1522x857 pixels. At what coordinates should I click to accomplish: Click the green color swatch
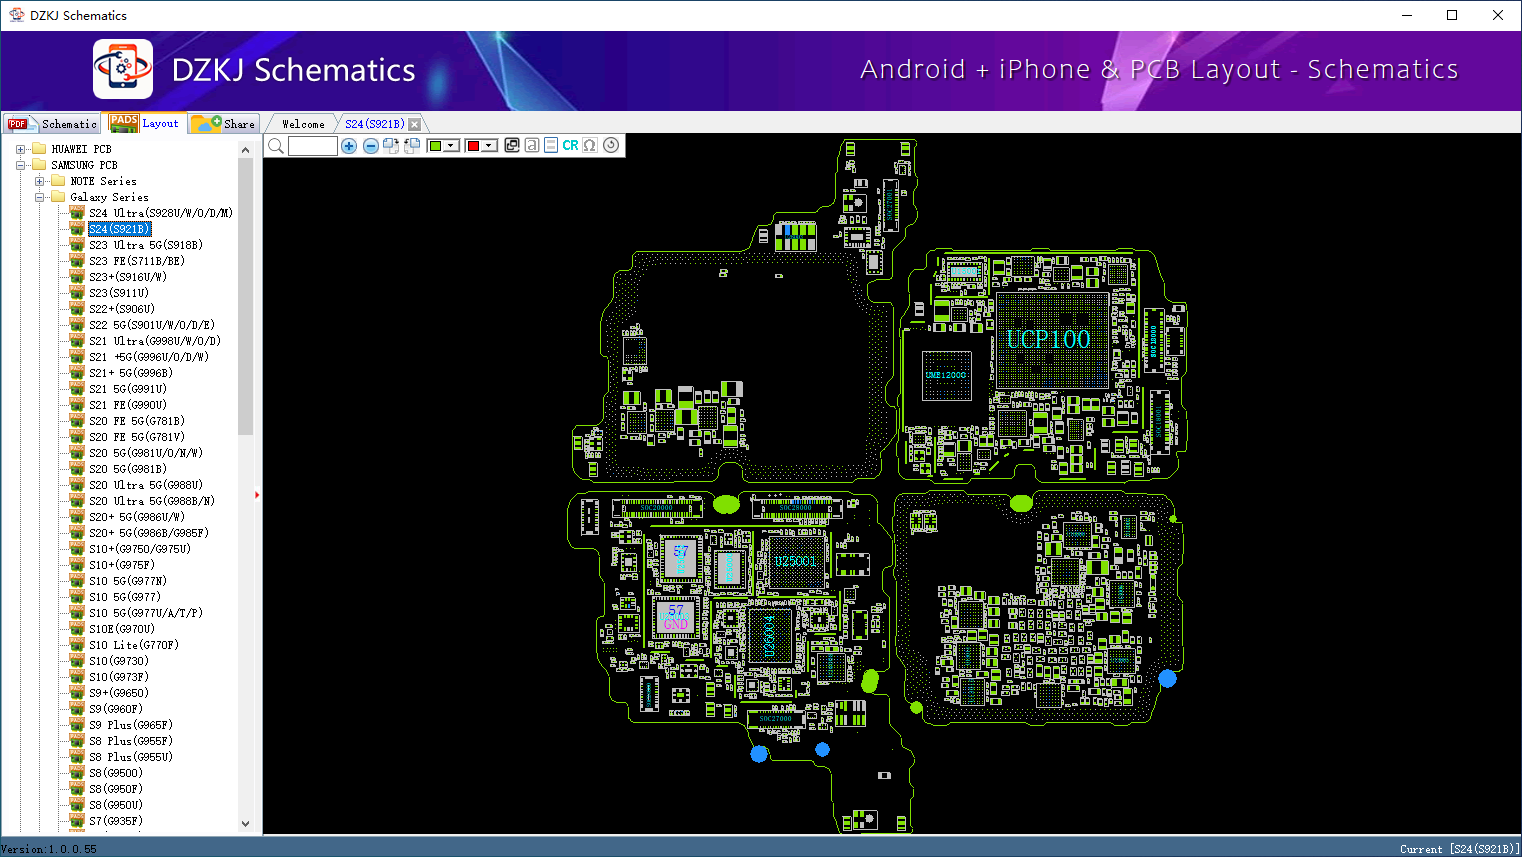click(x=435, y=146)
